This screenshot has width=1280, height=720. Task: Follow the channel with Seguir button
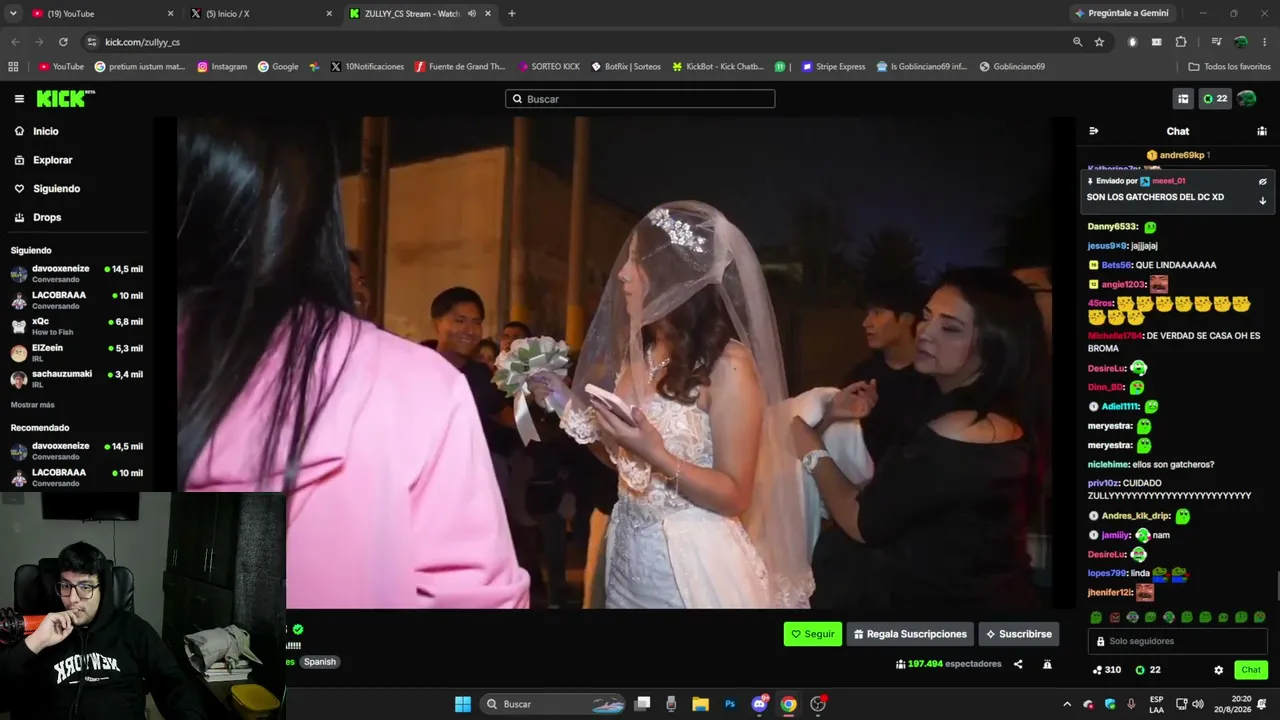click(813, 634)
